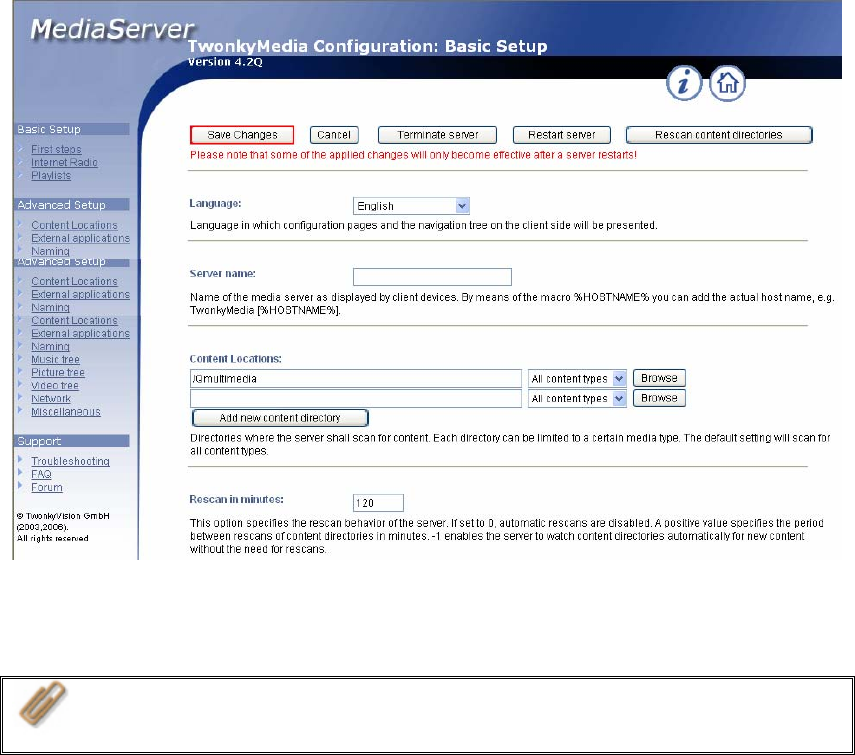This screenshot has width=855, height=755.
Task: Click the Server name label
Action: (x=222, y=274)
